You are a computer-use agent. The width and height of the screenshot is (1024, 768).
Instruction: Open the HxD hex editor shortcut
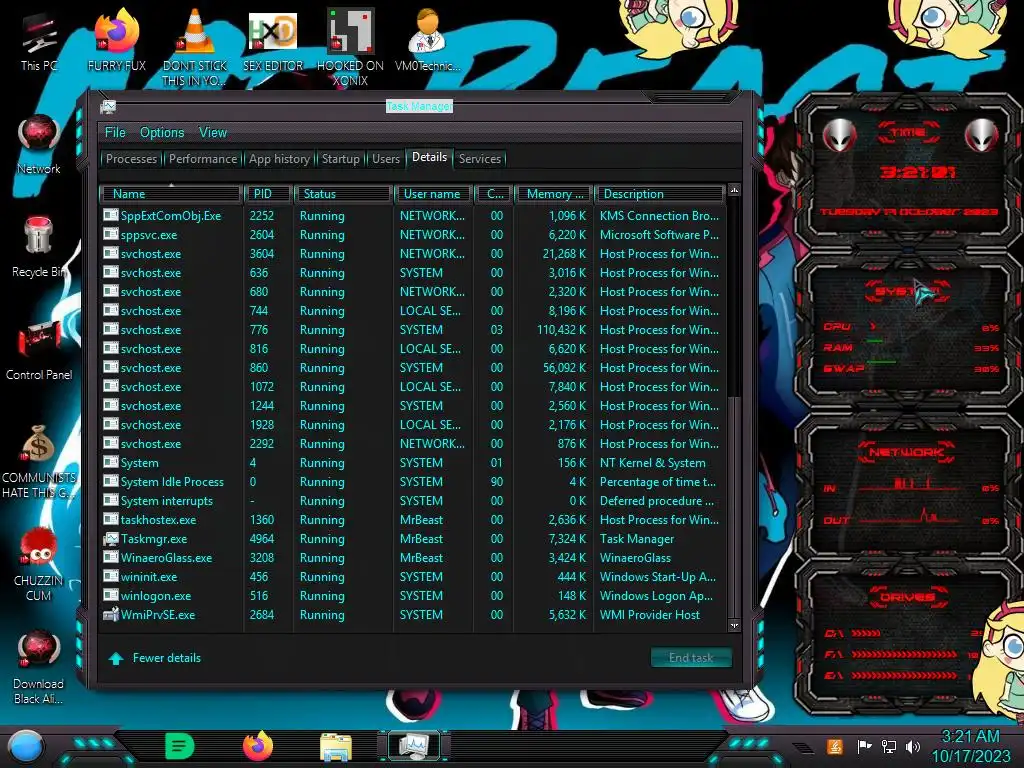[273, 40]
